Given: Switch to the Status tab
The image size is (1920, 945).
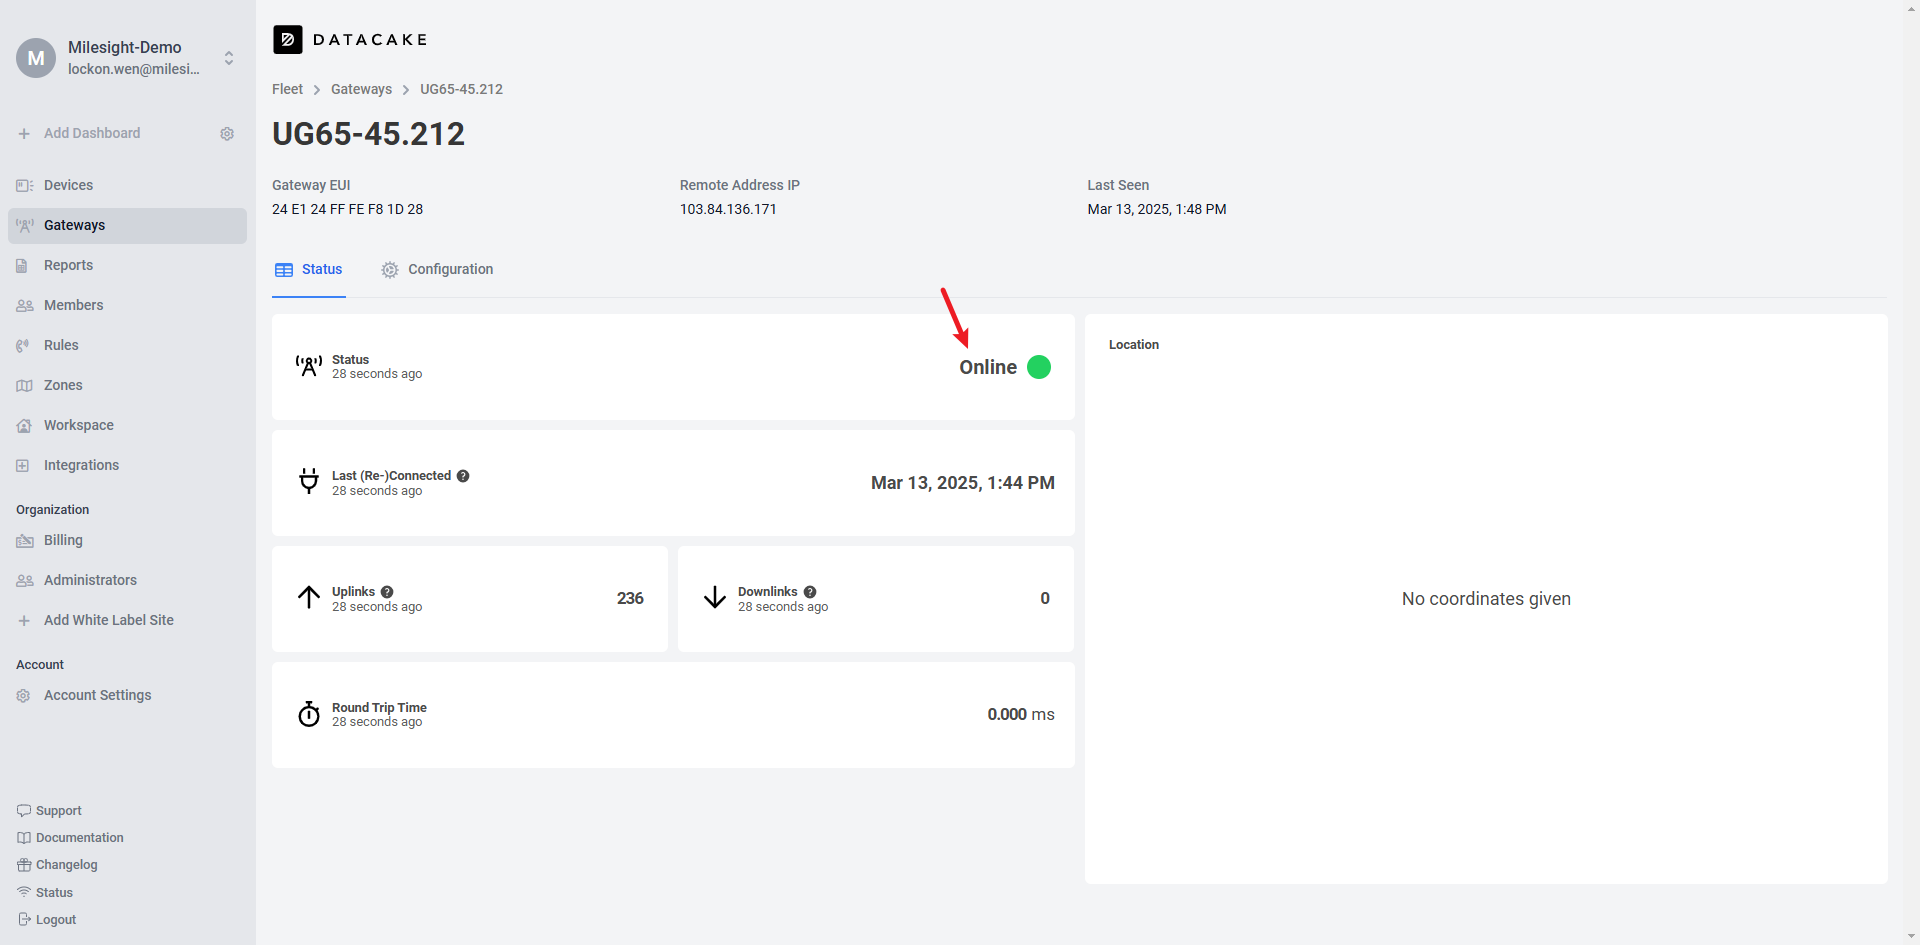Looking at the screenshot, I should coord(309,270).
